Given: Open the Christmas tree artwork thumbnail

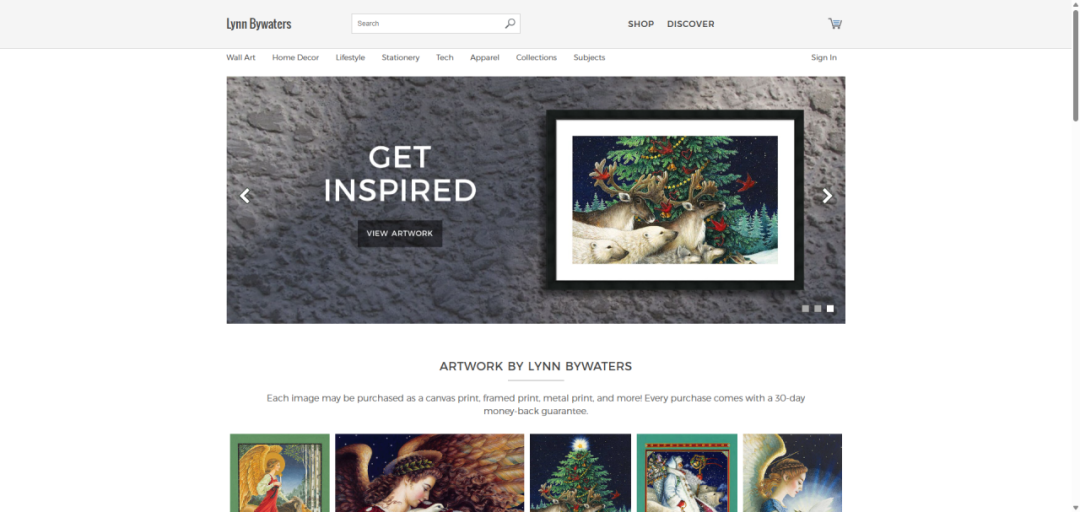Looking at the screenshot, I should pyautogui.click(x=580, y=473).
